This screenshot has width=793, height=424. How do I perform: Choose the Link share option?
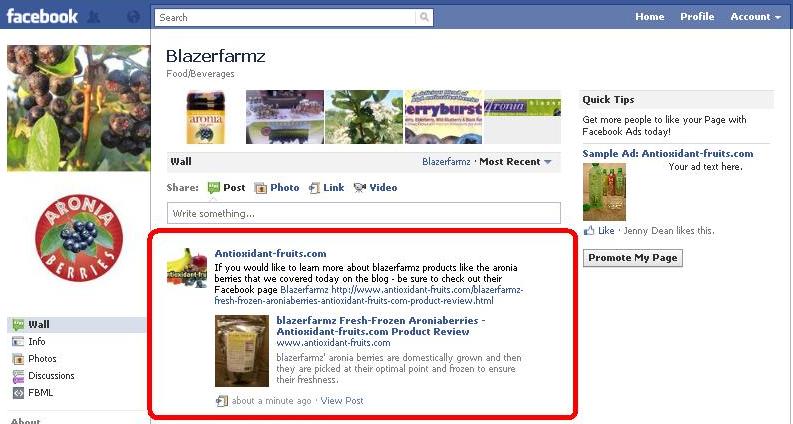327,188
